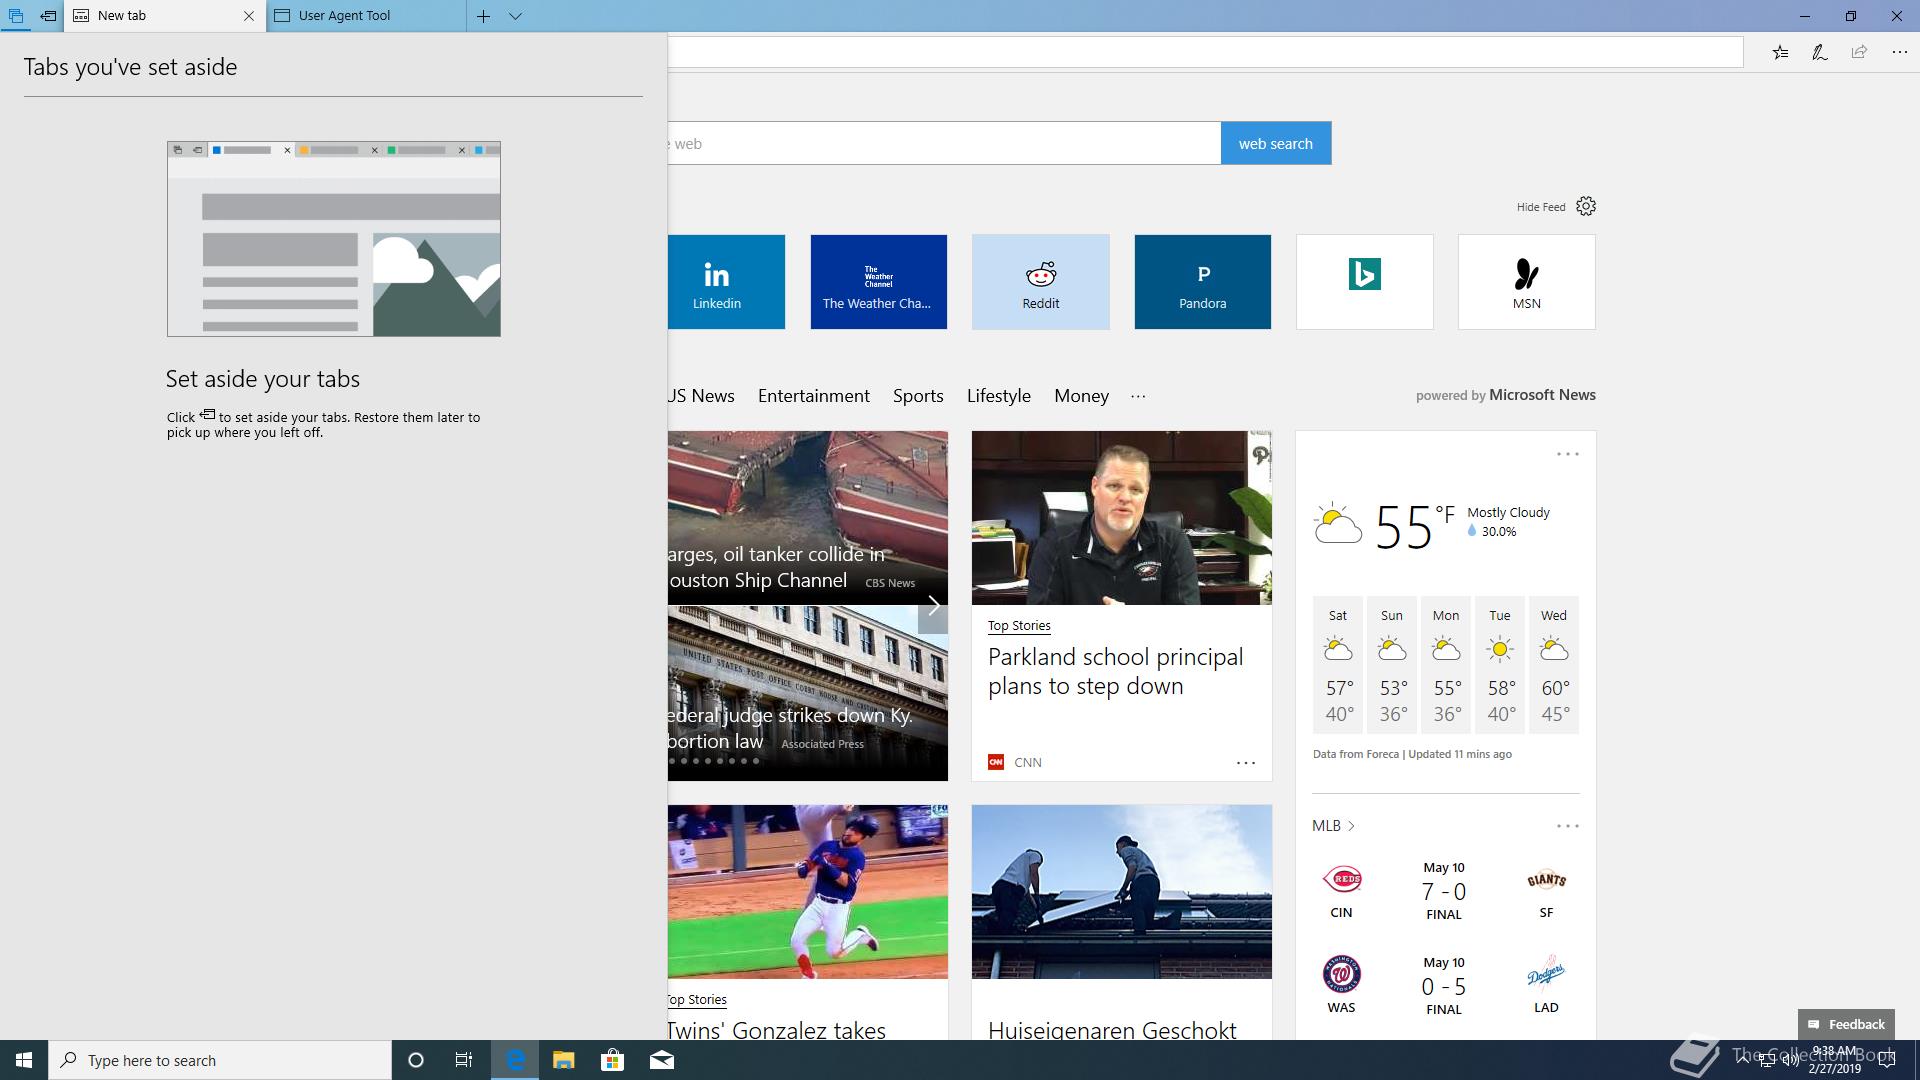Open Microsoft Store from the taskbar

tap(612, 1060)
